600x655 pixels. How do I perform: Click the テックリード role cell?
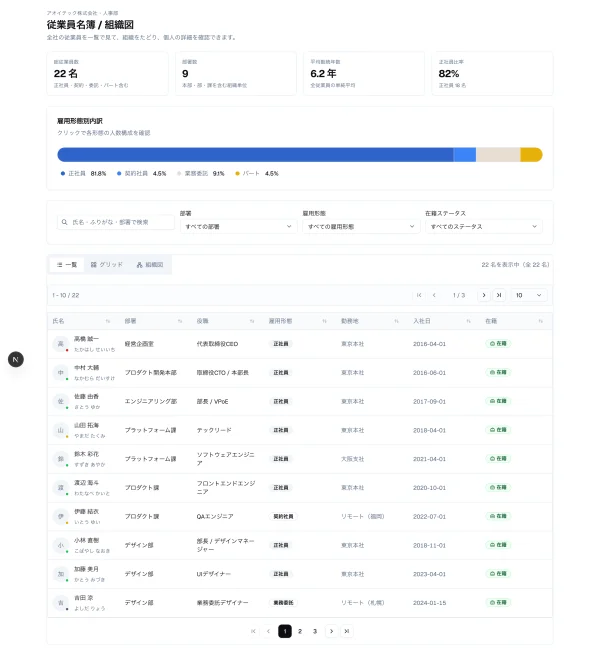214,430
